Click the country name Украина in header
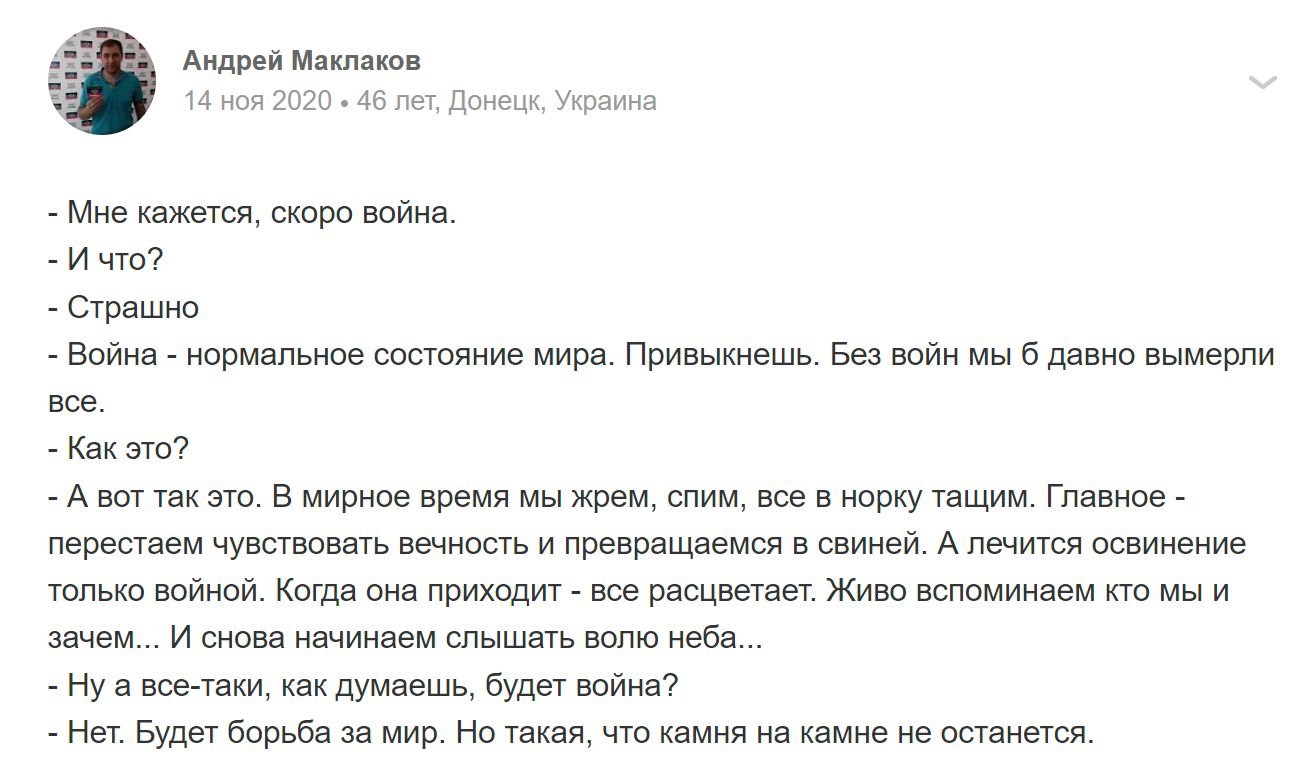This screenshot has height=768, width=1303. tap(606, 101)
